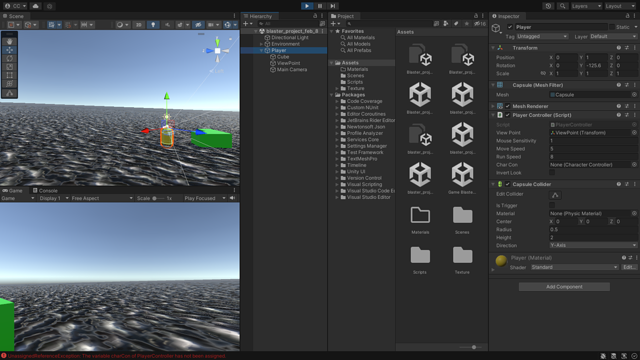Adjust the Project icon size slider
This screenshot has height=360, width=640.
click(473, 347)
